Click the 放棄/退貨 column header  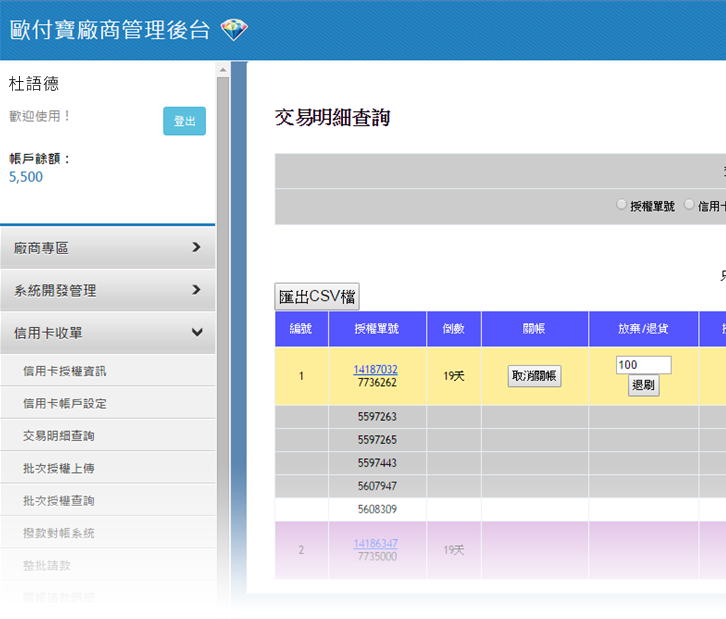644,329
